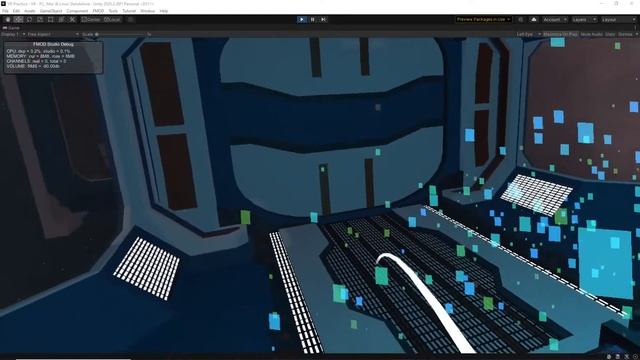Image resolution: width=640 pixels, height=360 pixels.
Task: Expand the Gizmos dropdown arrow
Action: 636,34
